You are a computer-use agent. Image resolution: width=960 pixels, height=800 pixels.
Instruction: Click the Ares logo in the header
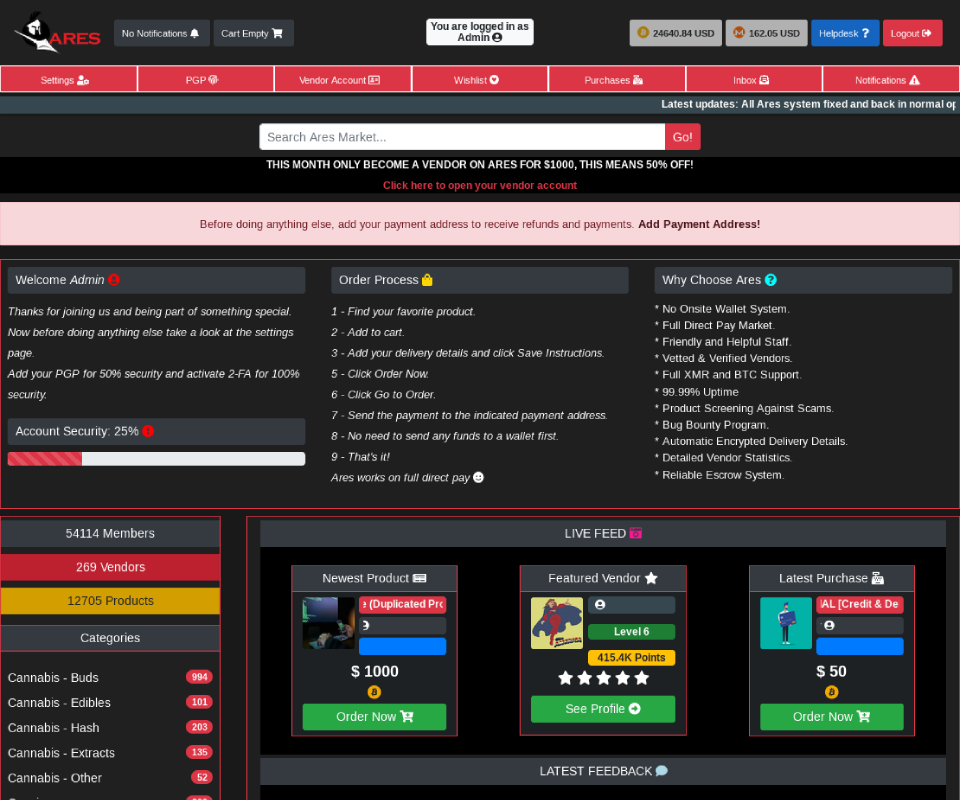coord(55,33)
